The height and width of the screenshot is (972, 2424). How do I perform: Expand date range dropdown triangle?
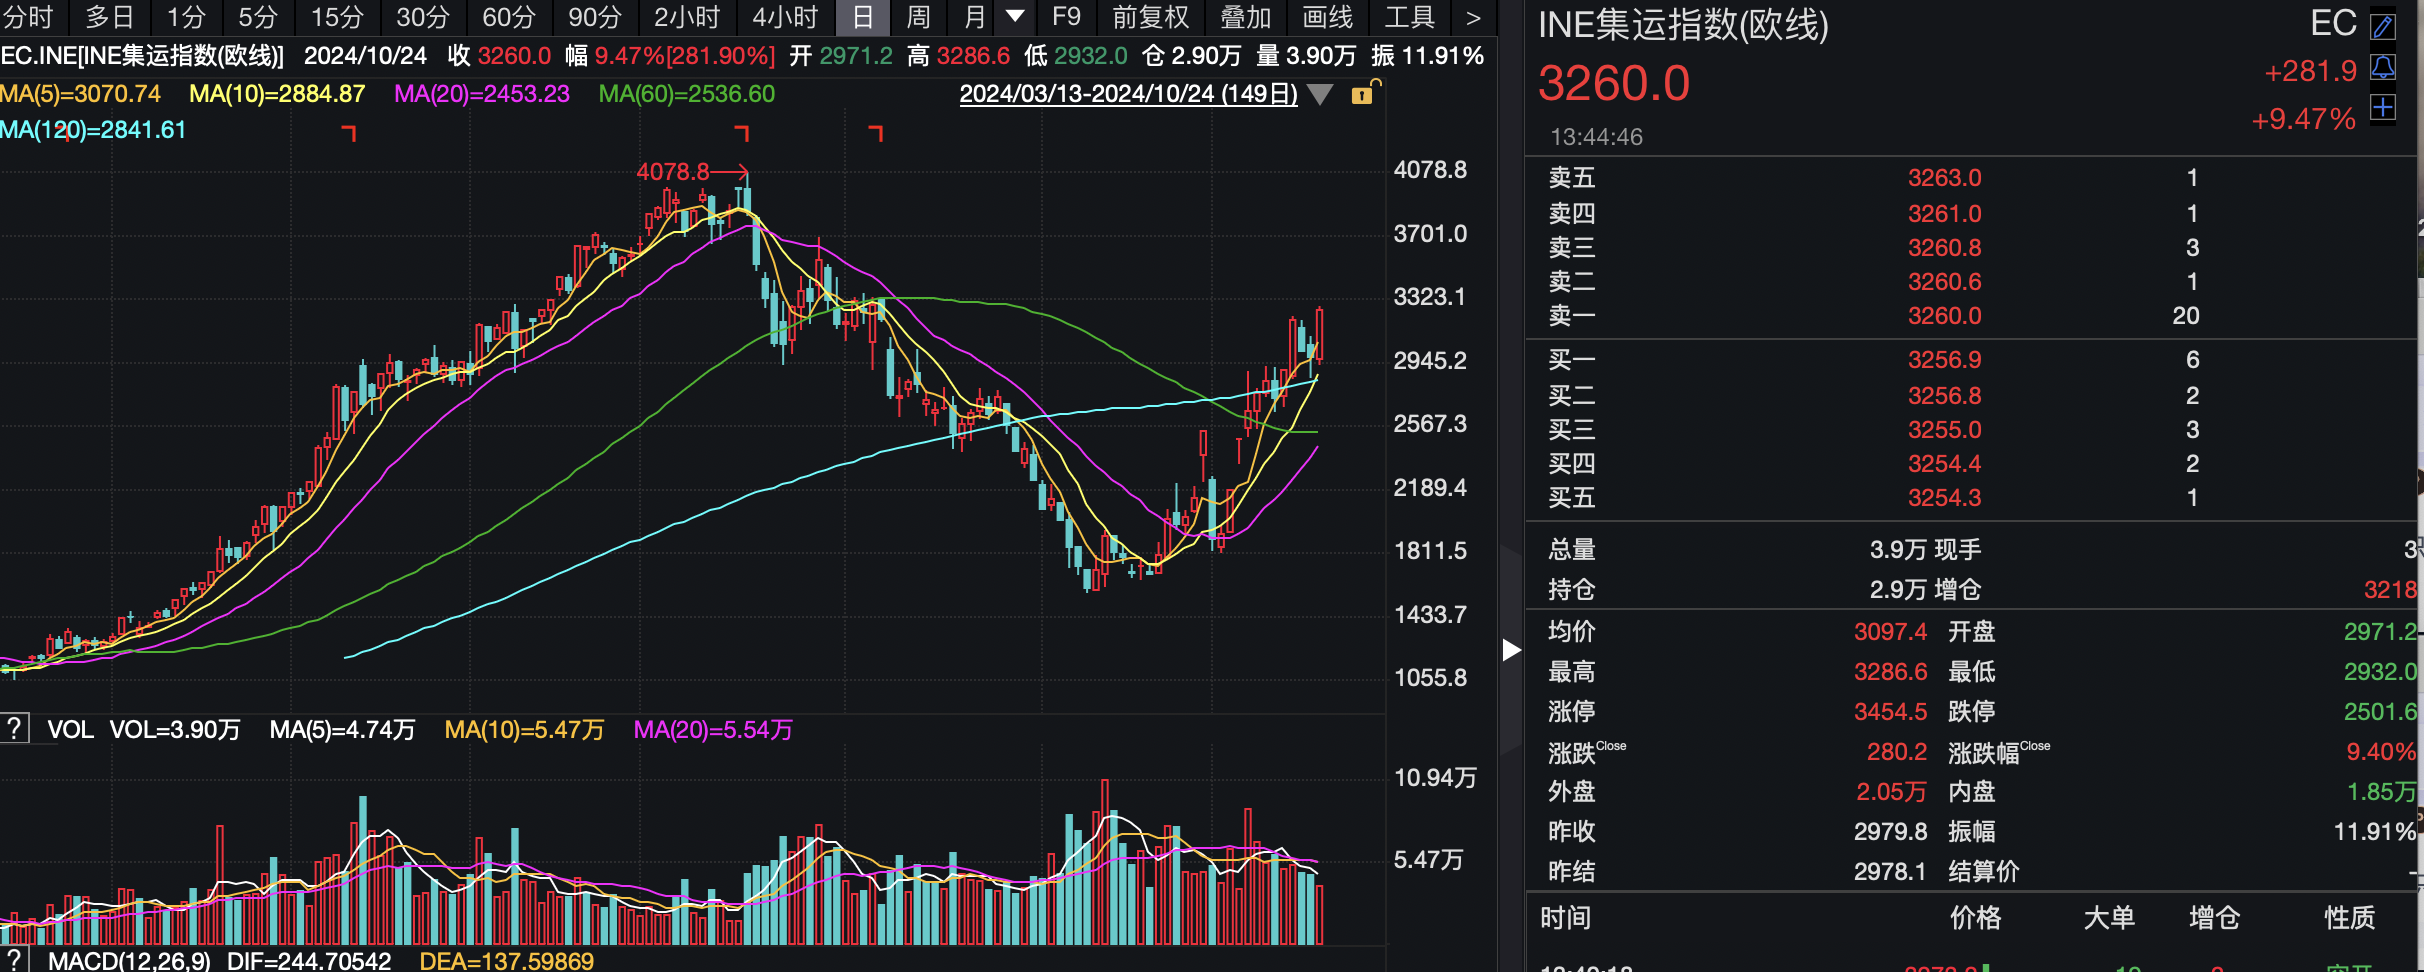(1320, 95)
